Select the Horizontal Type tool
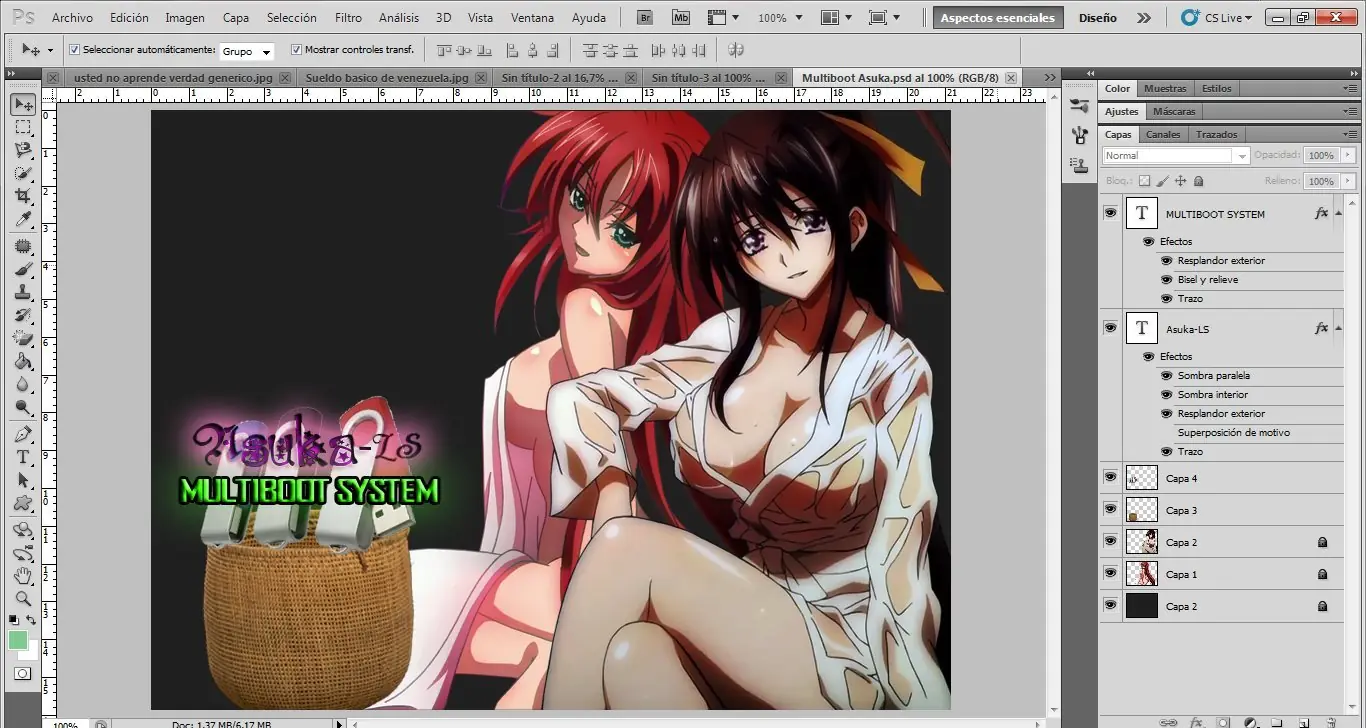The width and height of the screenshot is (1366, 728). tap(23, 457)
